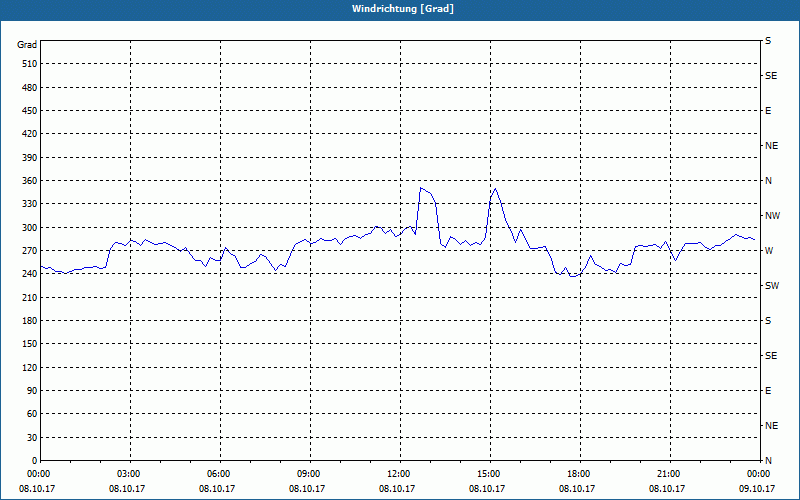Select the SW compass label on the right axis

tap(772, 286)
